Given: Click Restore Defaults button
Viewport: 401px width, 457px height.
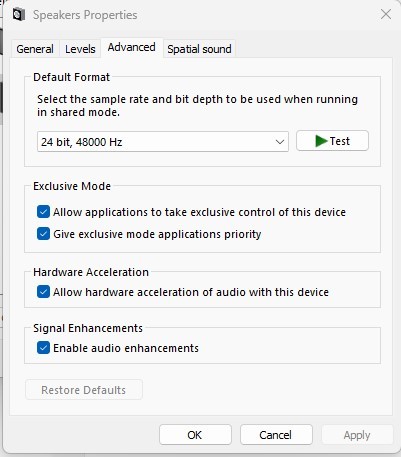Looking at the screenshot, I should pos(84,390).
